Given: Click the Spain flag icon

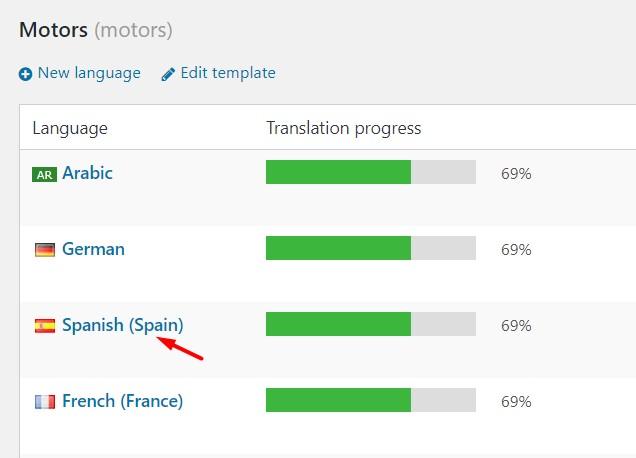Looking at the screenshot, I should (44, 326).
